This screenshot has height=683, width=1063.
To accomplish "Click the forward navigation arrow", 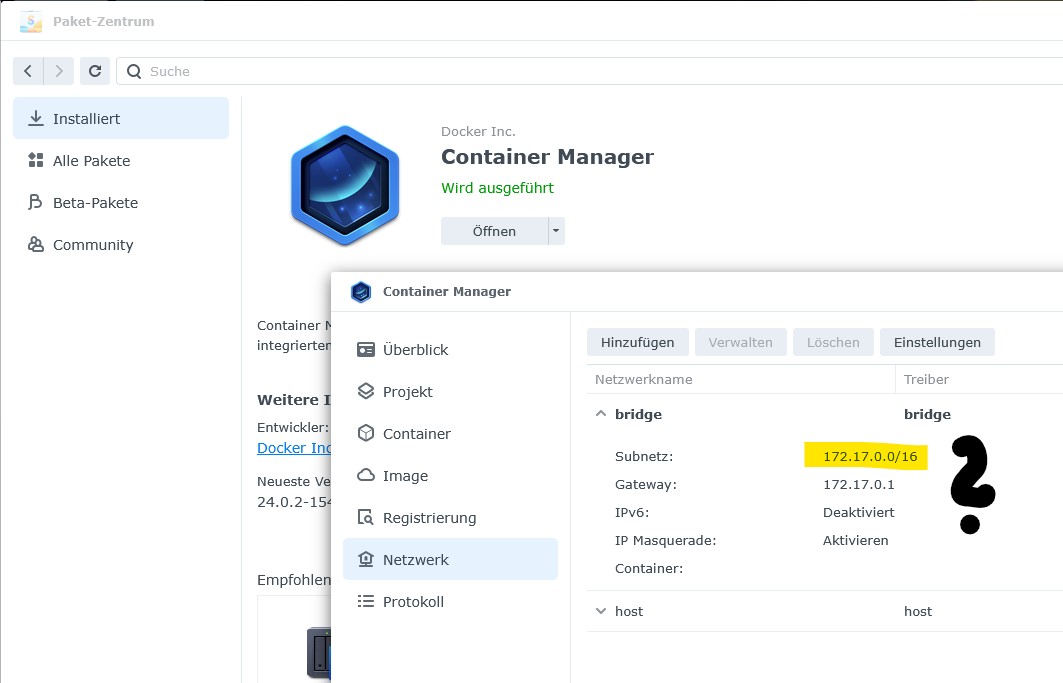I will click(x=60, y=71).
